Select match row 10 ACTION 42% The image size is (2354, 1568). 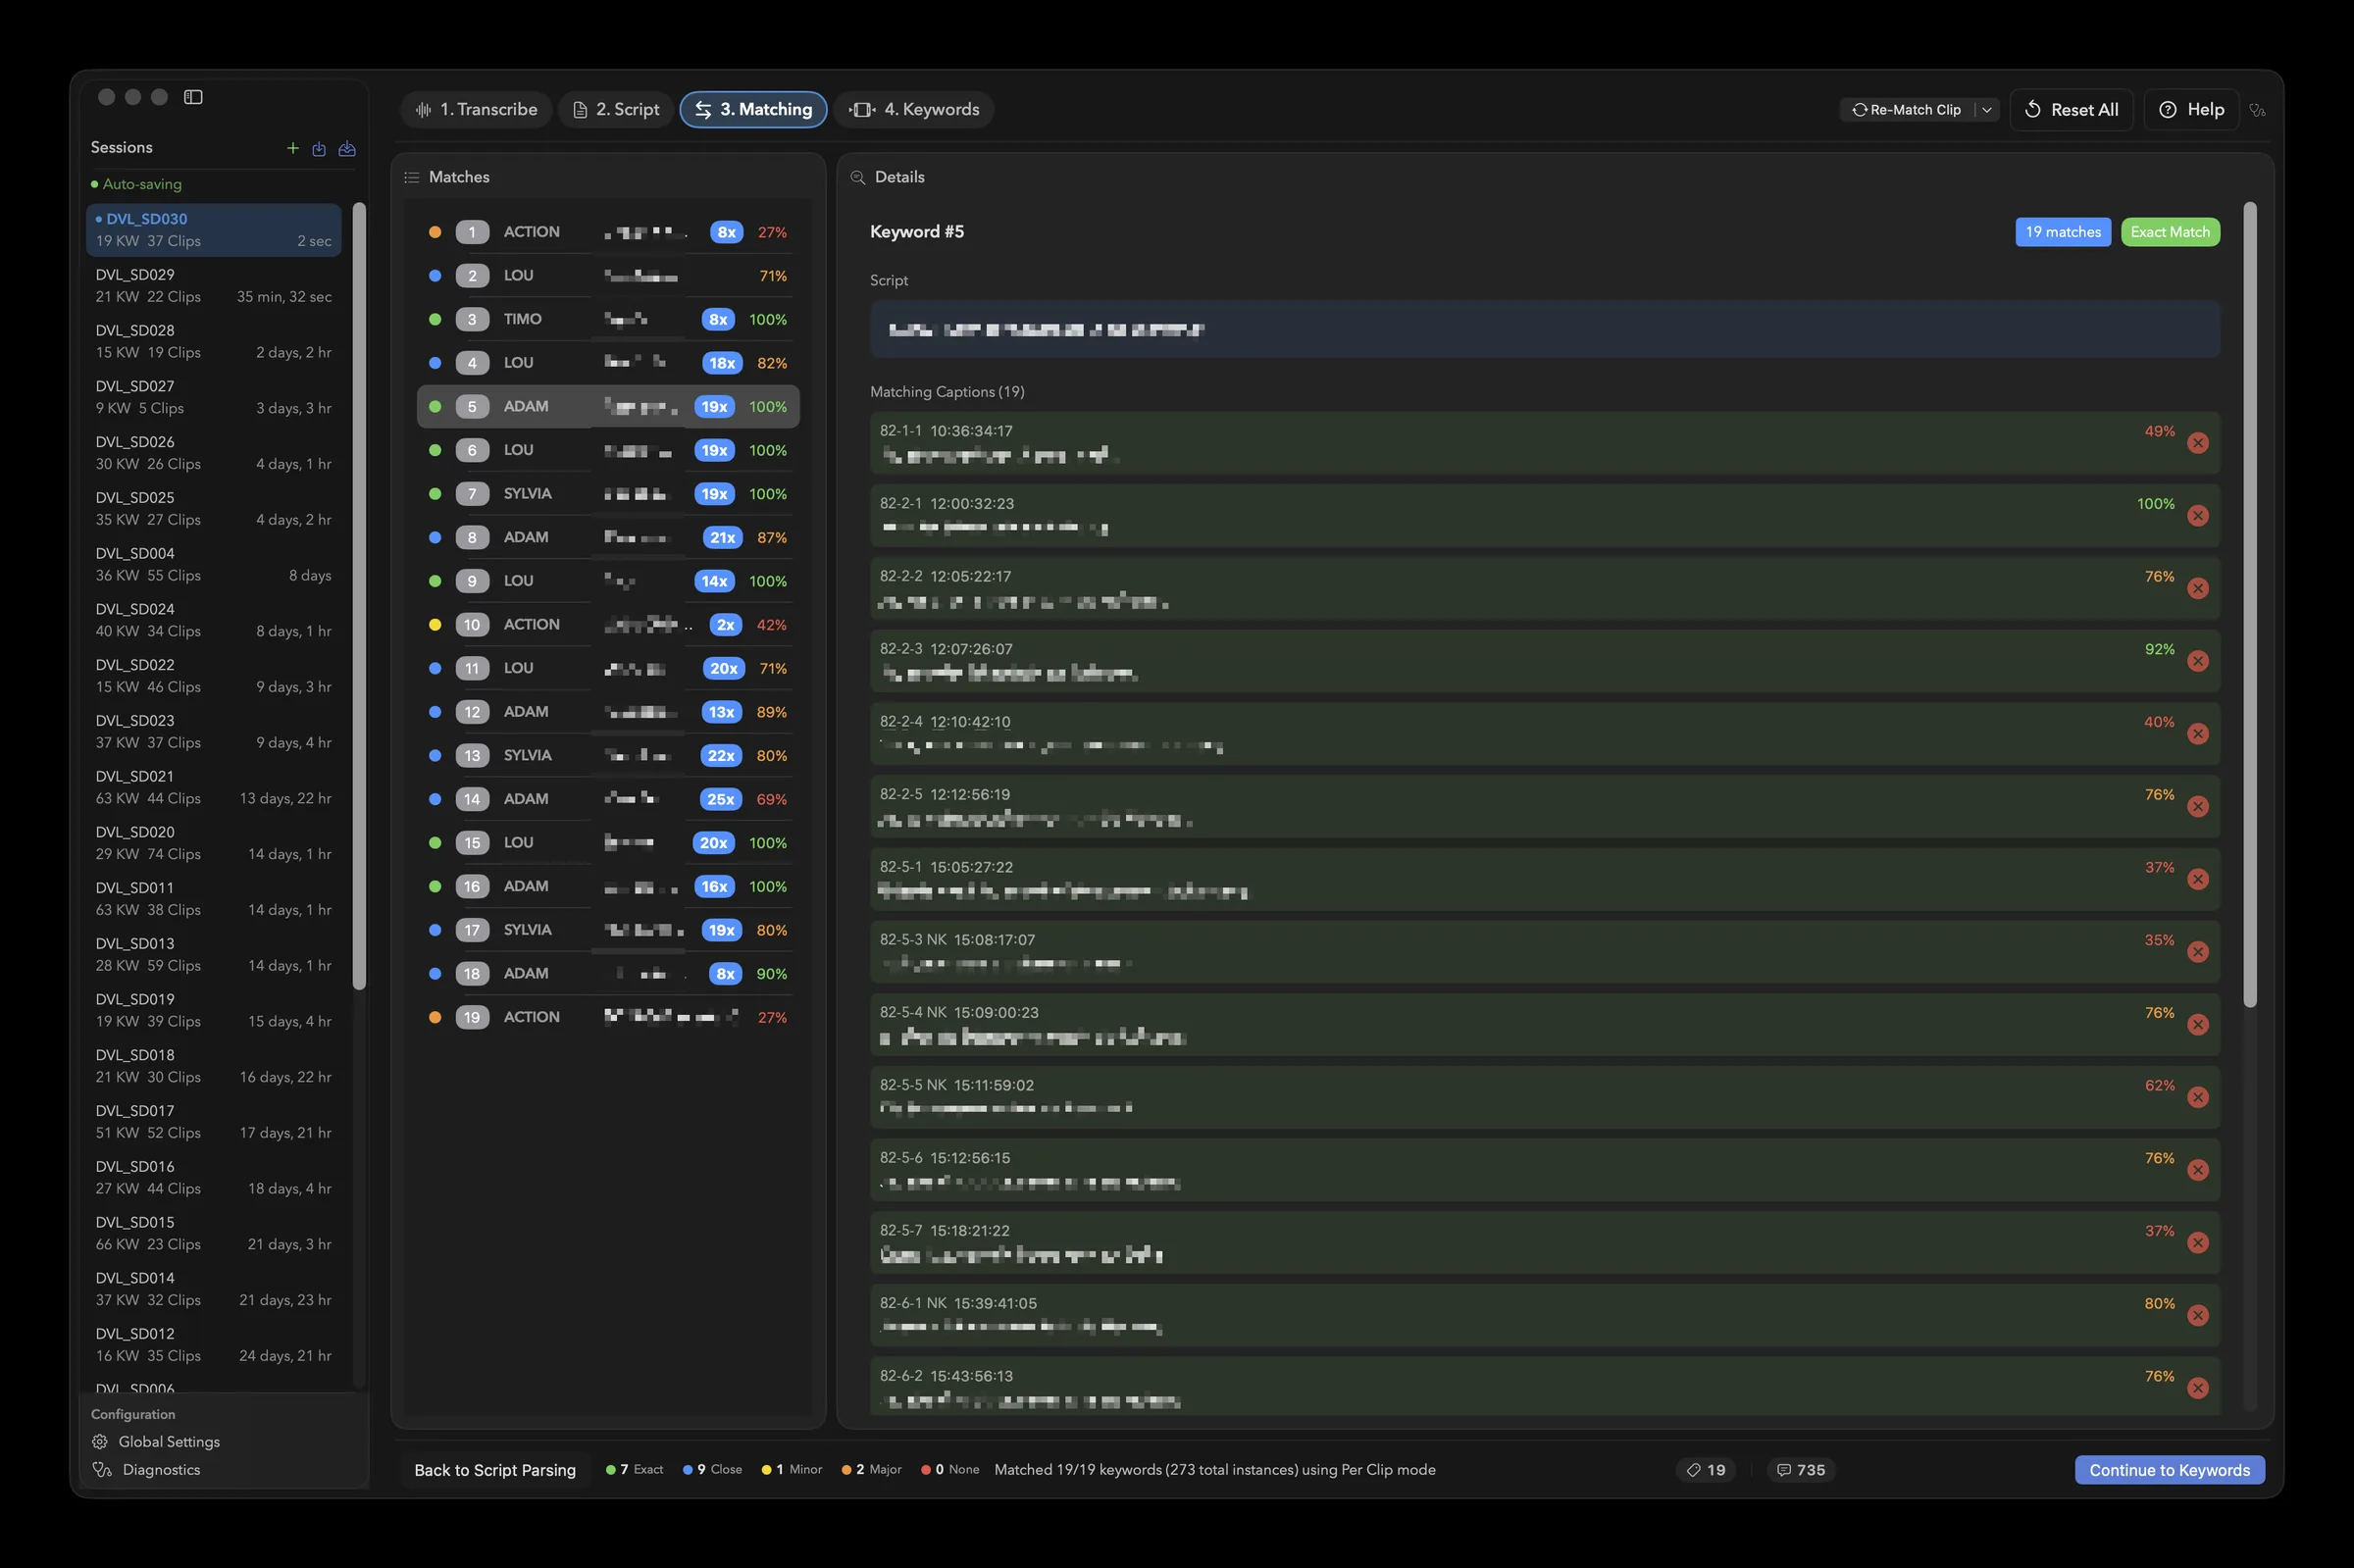point(608,625)
